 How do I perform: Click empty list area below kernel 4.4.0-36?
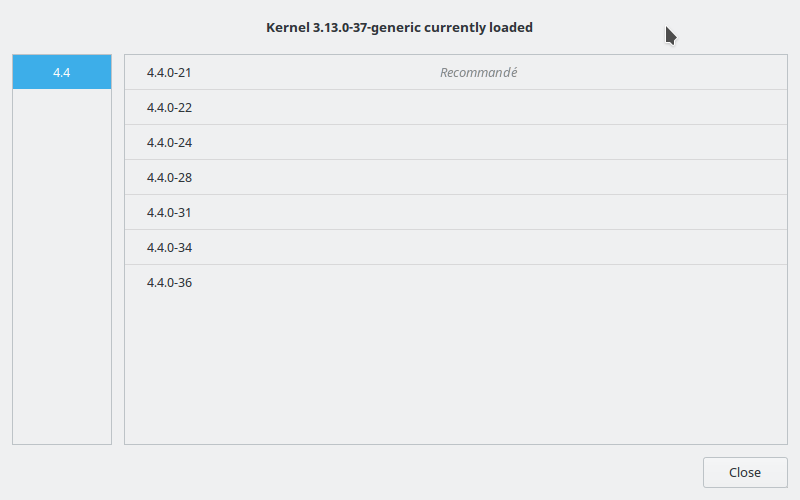pyautogui.click(x=456, y=371)
